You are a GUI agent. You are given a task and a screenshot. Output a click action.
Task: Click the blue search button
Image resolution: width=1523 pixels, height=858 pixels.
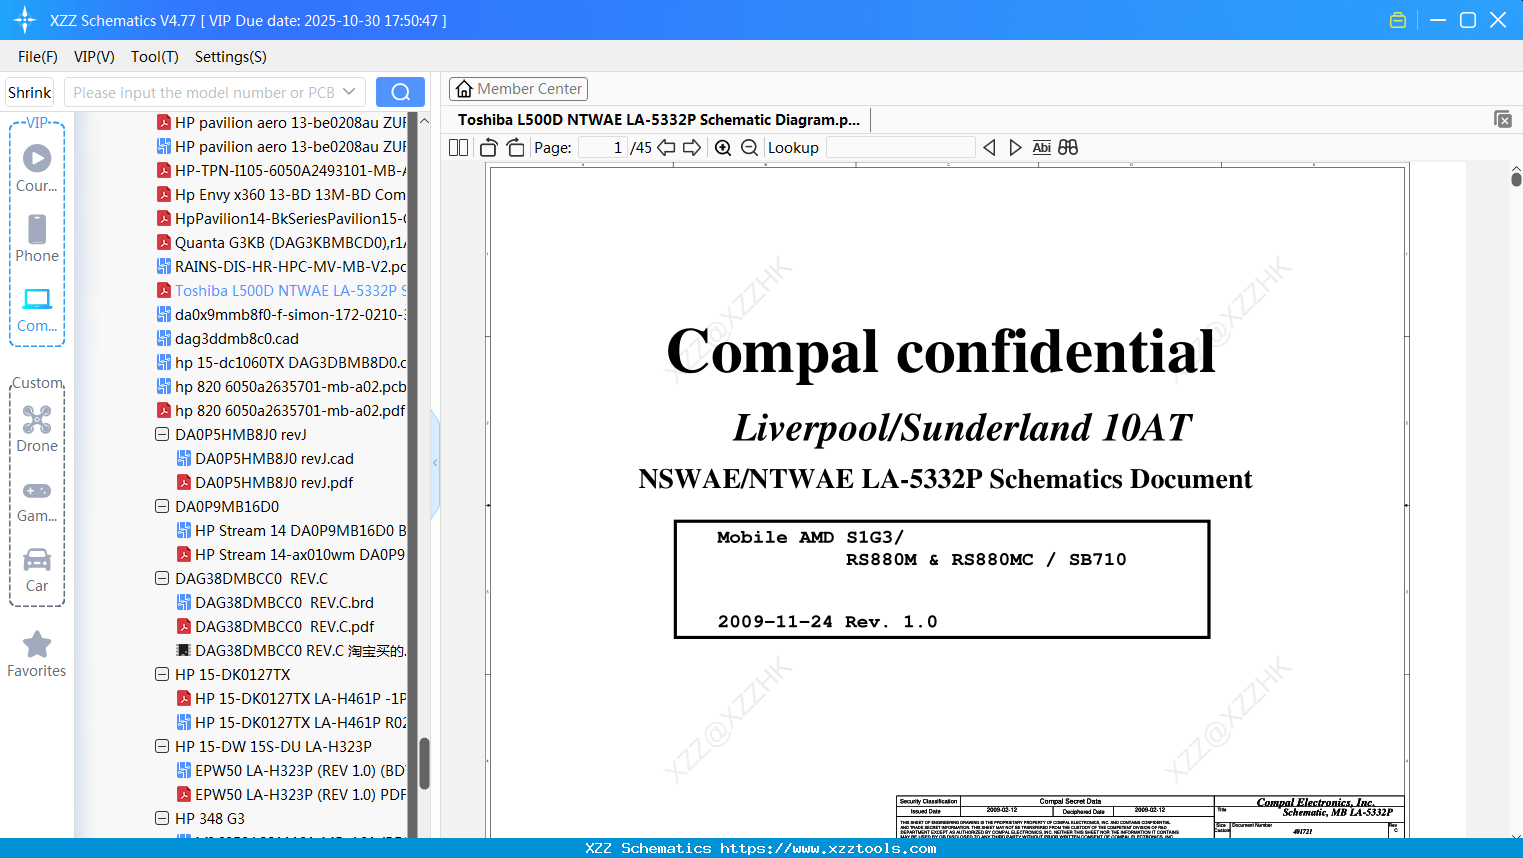400,92
